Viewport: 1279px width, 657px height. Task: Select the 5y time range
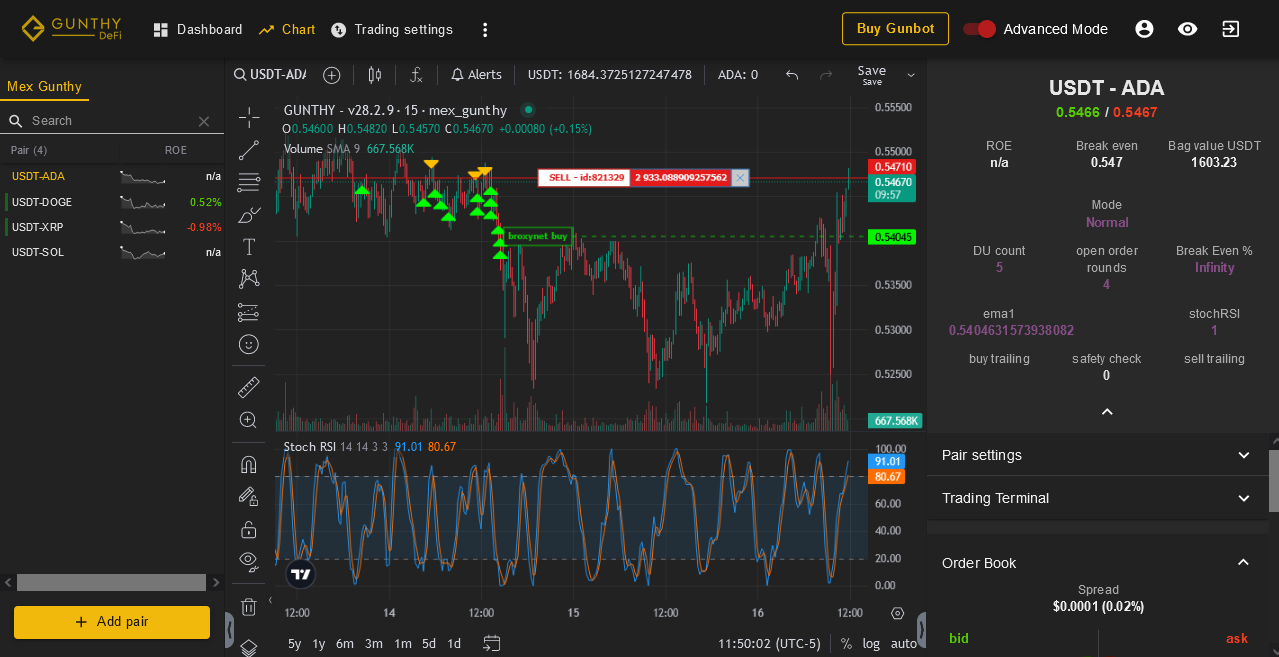pyautogui.click(x=295, y=644)
